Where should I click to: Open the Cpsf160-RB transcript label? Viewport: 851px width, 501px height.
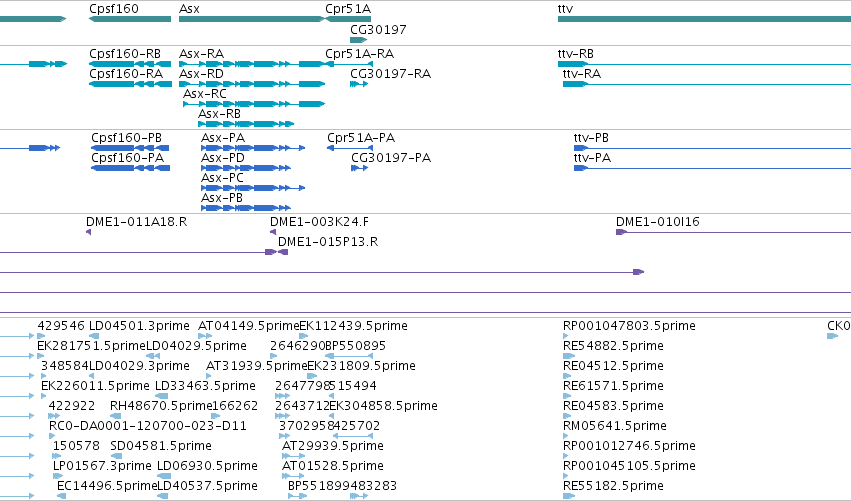125,54
